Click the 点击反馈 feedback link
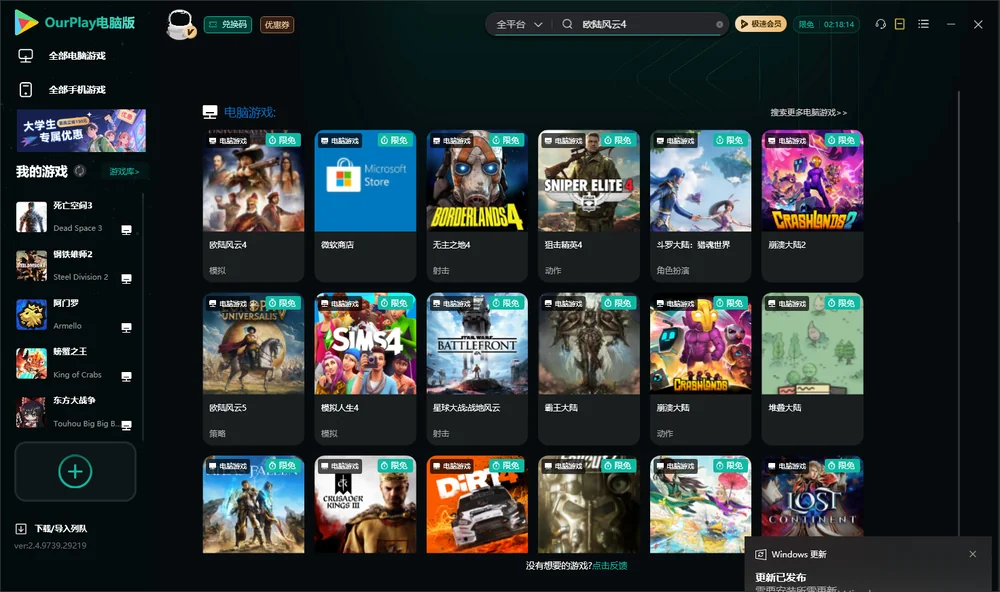1000x592 pixels. pyautogui.click(x=610, y=565)
